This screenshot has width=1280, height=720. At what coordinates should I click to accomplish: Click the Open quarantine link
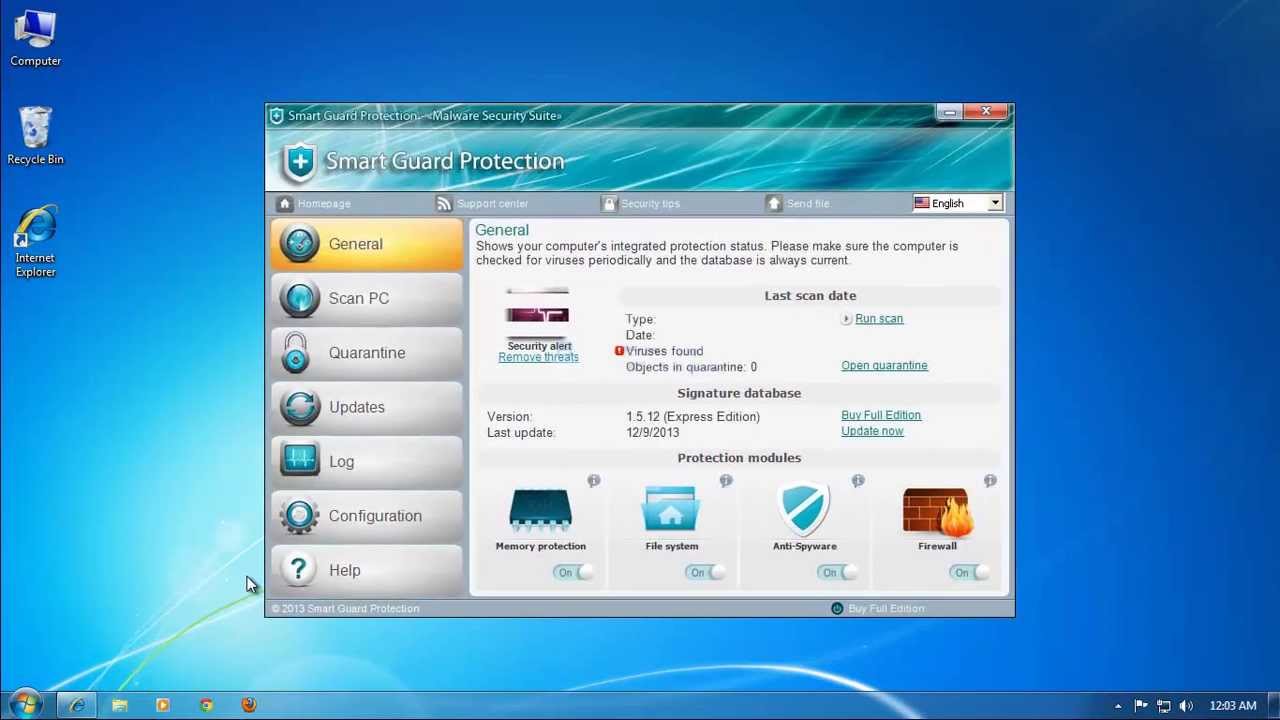(x=884, y=366)
